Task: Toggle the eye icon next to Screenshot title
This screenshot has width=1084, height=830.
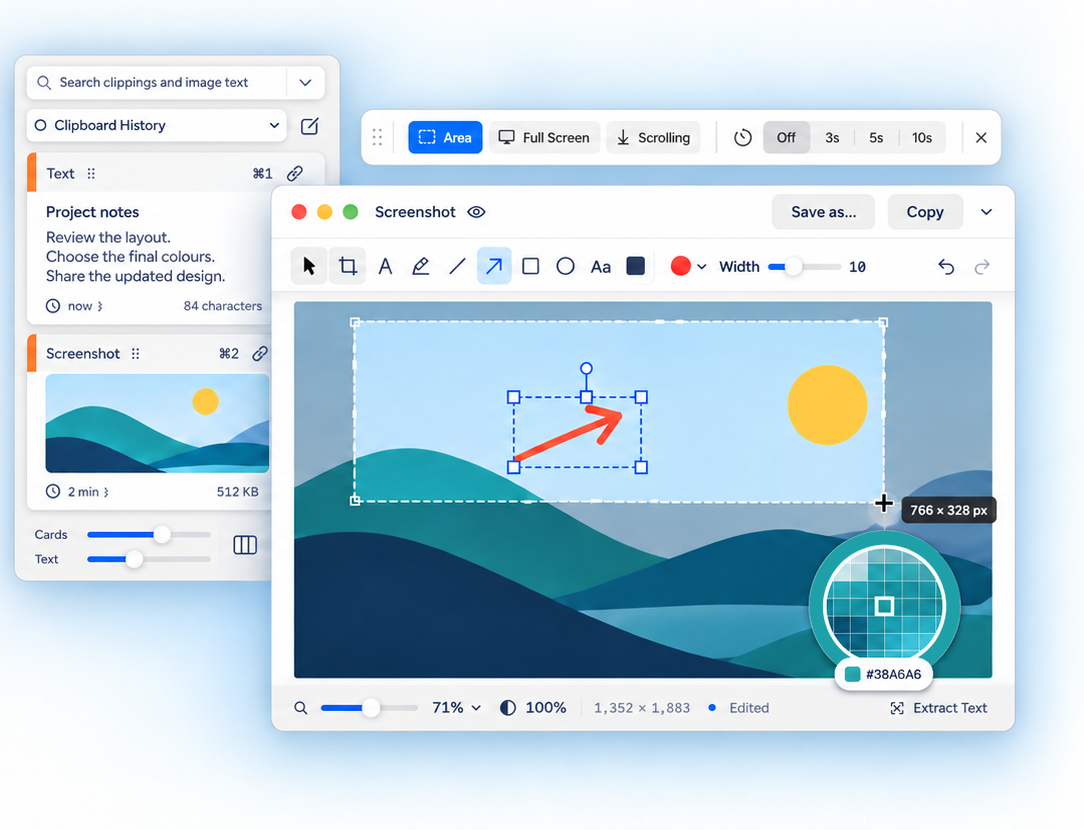Action: coord(476,212)
